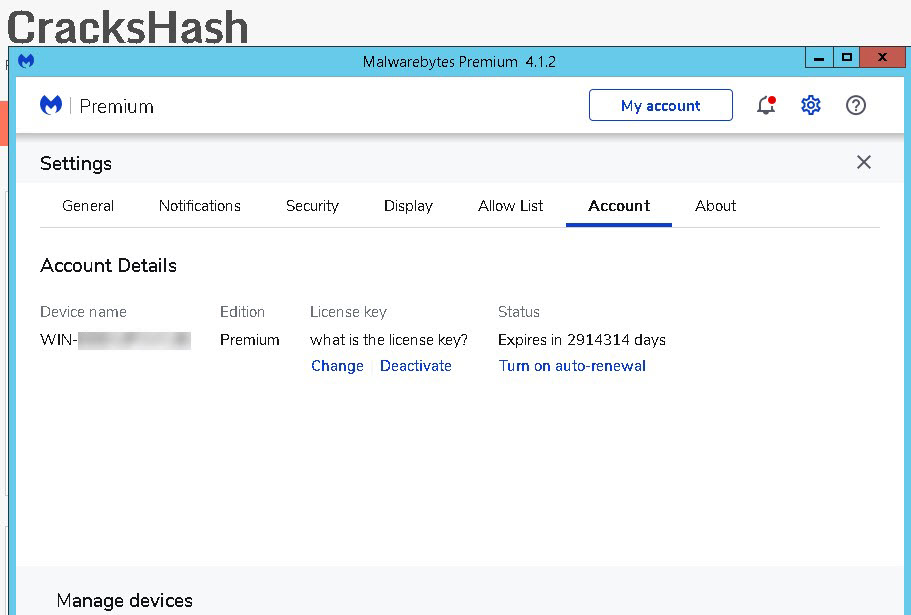Viewport: 911px width, 615px height.
Task: Click the 'License key' column label
Action: coord(348,312)
